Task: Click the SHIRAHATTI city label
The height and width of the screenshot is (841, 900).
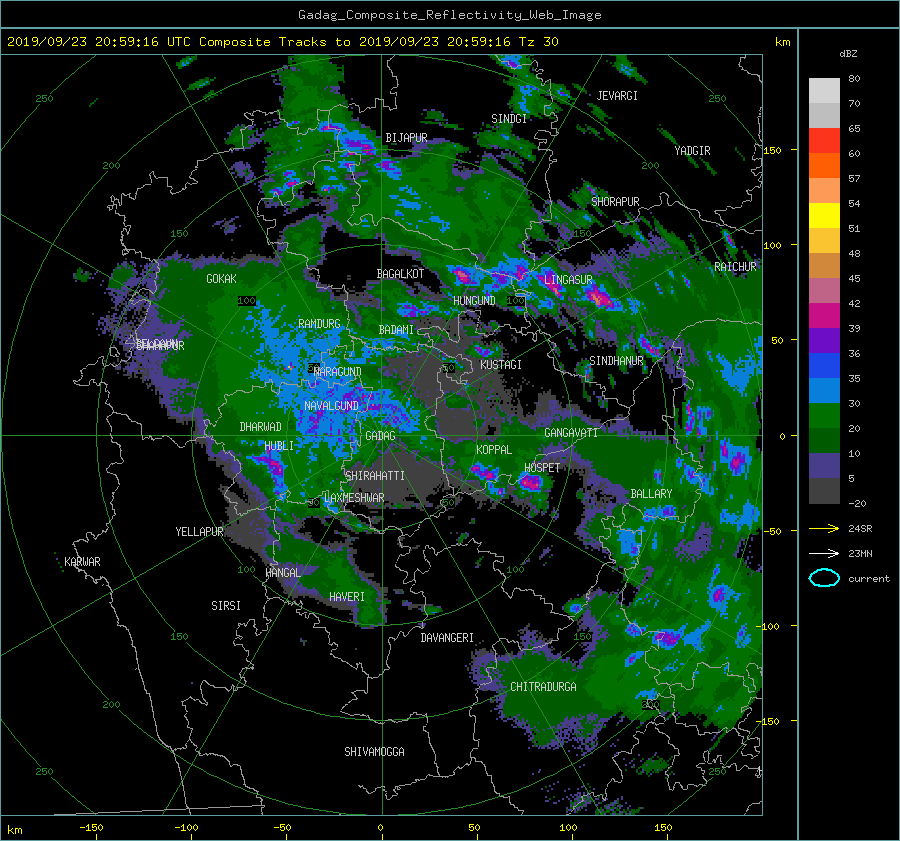Action: click(375, 476)
